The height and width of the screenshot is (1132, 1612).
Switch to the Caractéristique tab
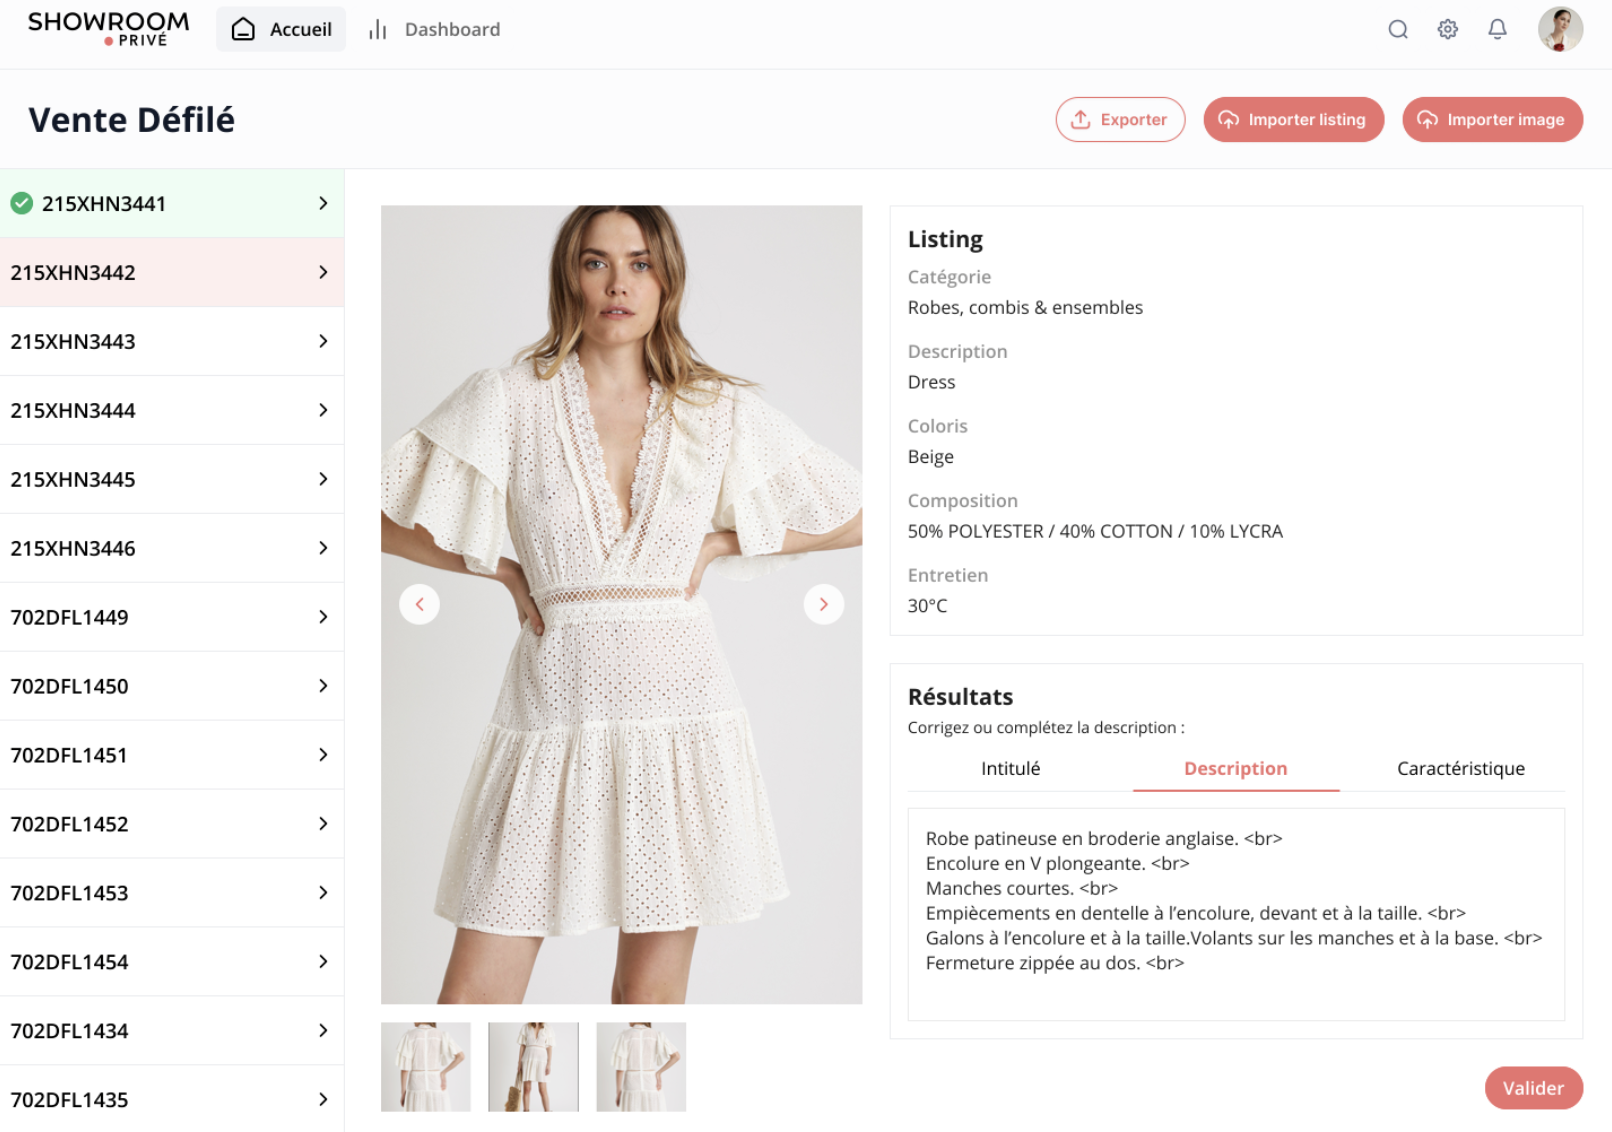tap(1460, 769)
